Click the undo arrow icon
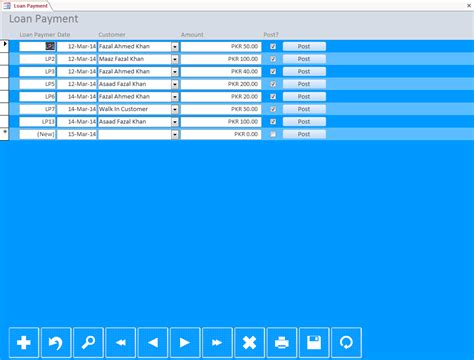Image resolution: width=474 pixels, height=360 pixels. coord(56,342)
